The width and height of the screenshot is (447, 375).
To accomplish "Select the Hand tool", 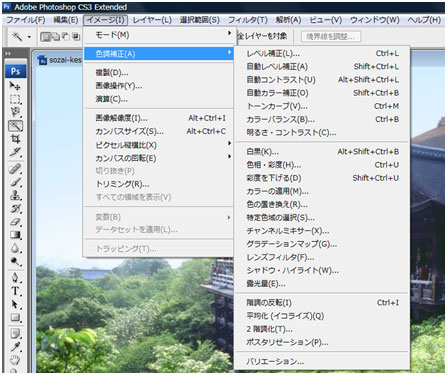I will 15,360.
